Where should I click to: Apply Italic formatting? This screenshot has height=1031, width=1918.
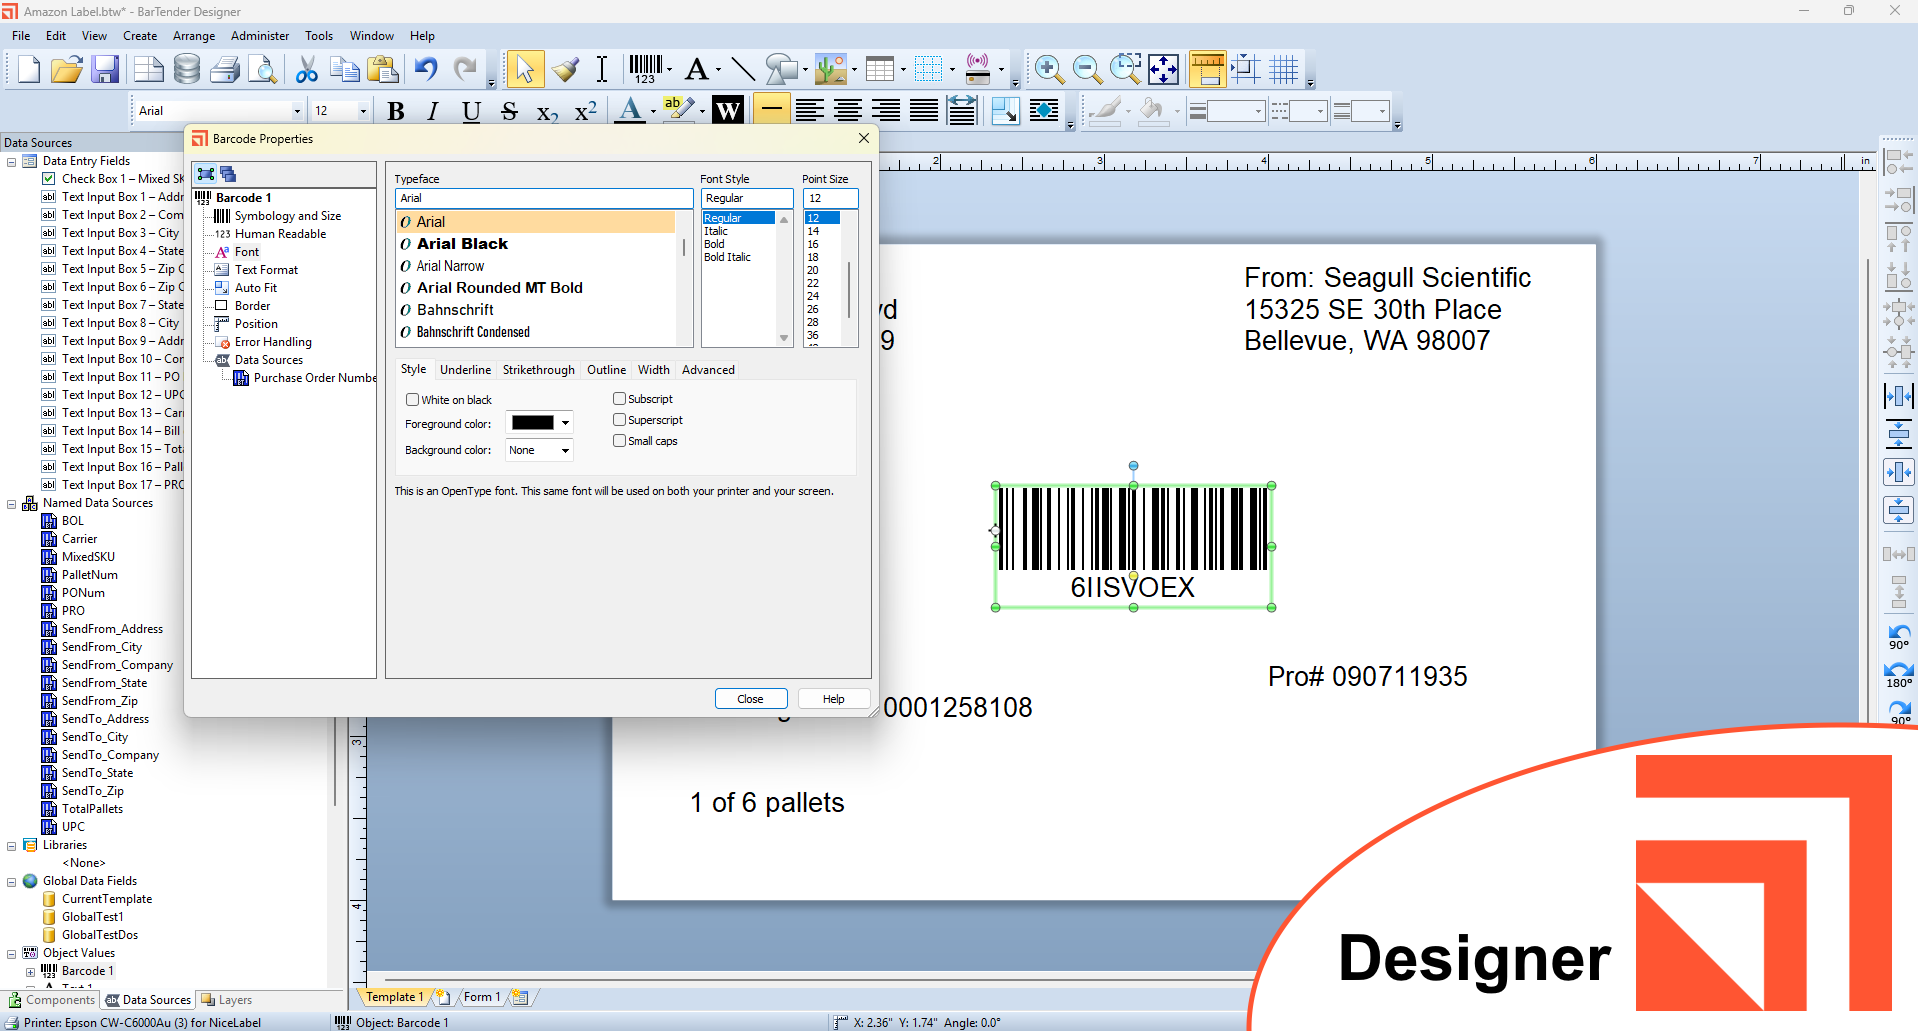(433, 111)
